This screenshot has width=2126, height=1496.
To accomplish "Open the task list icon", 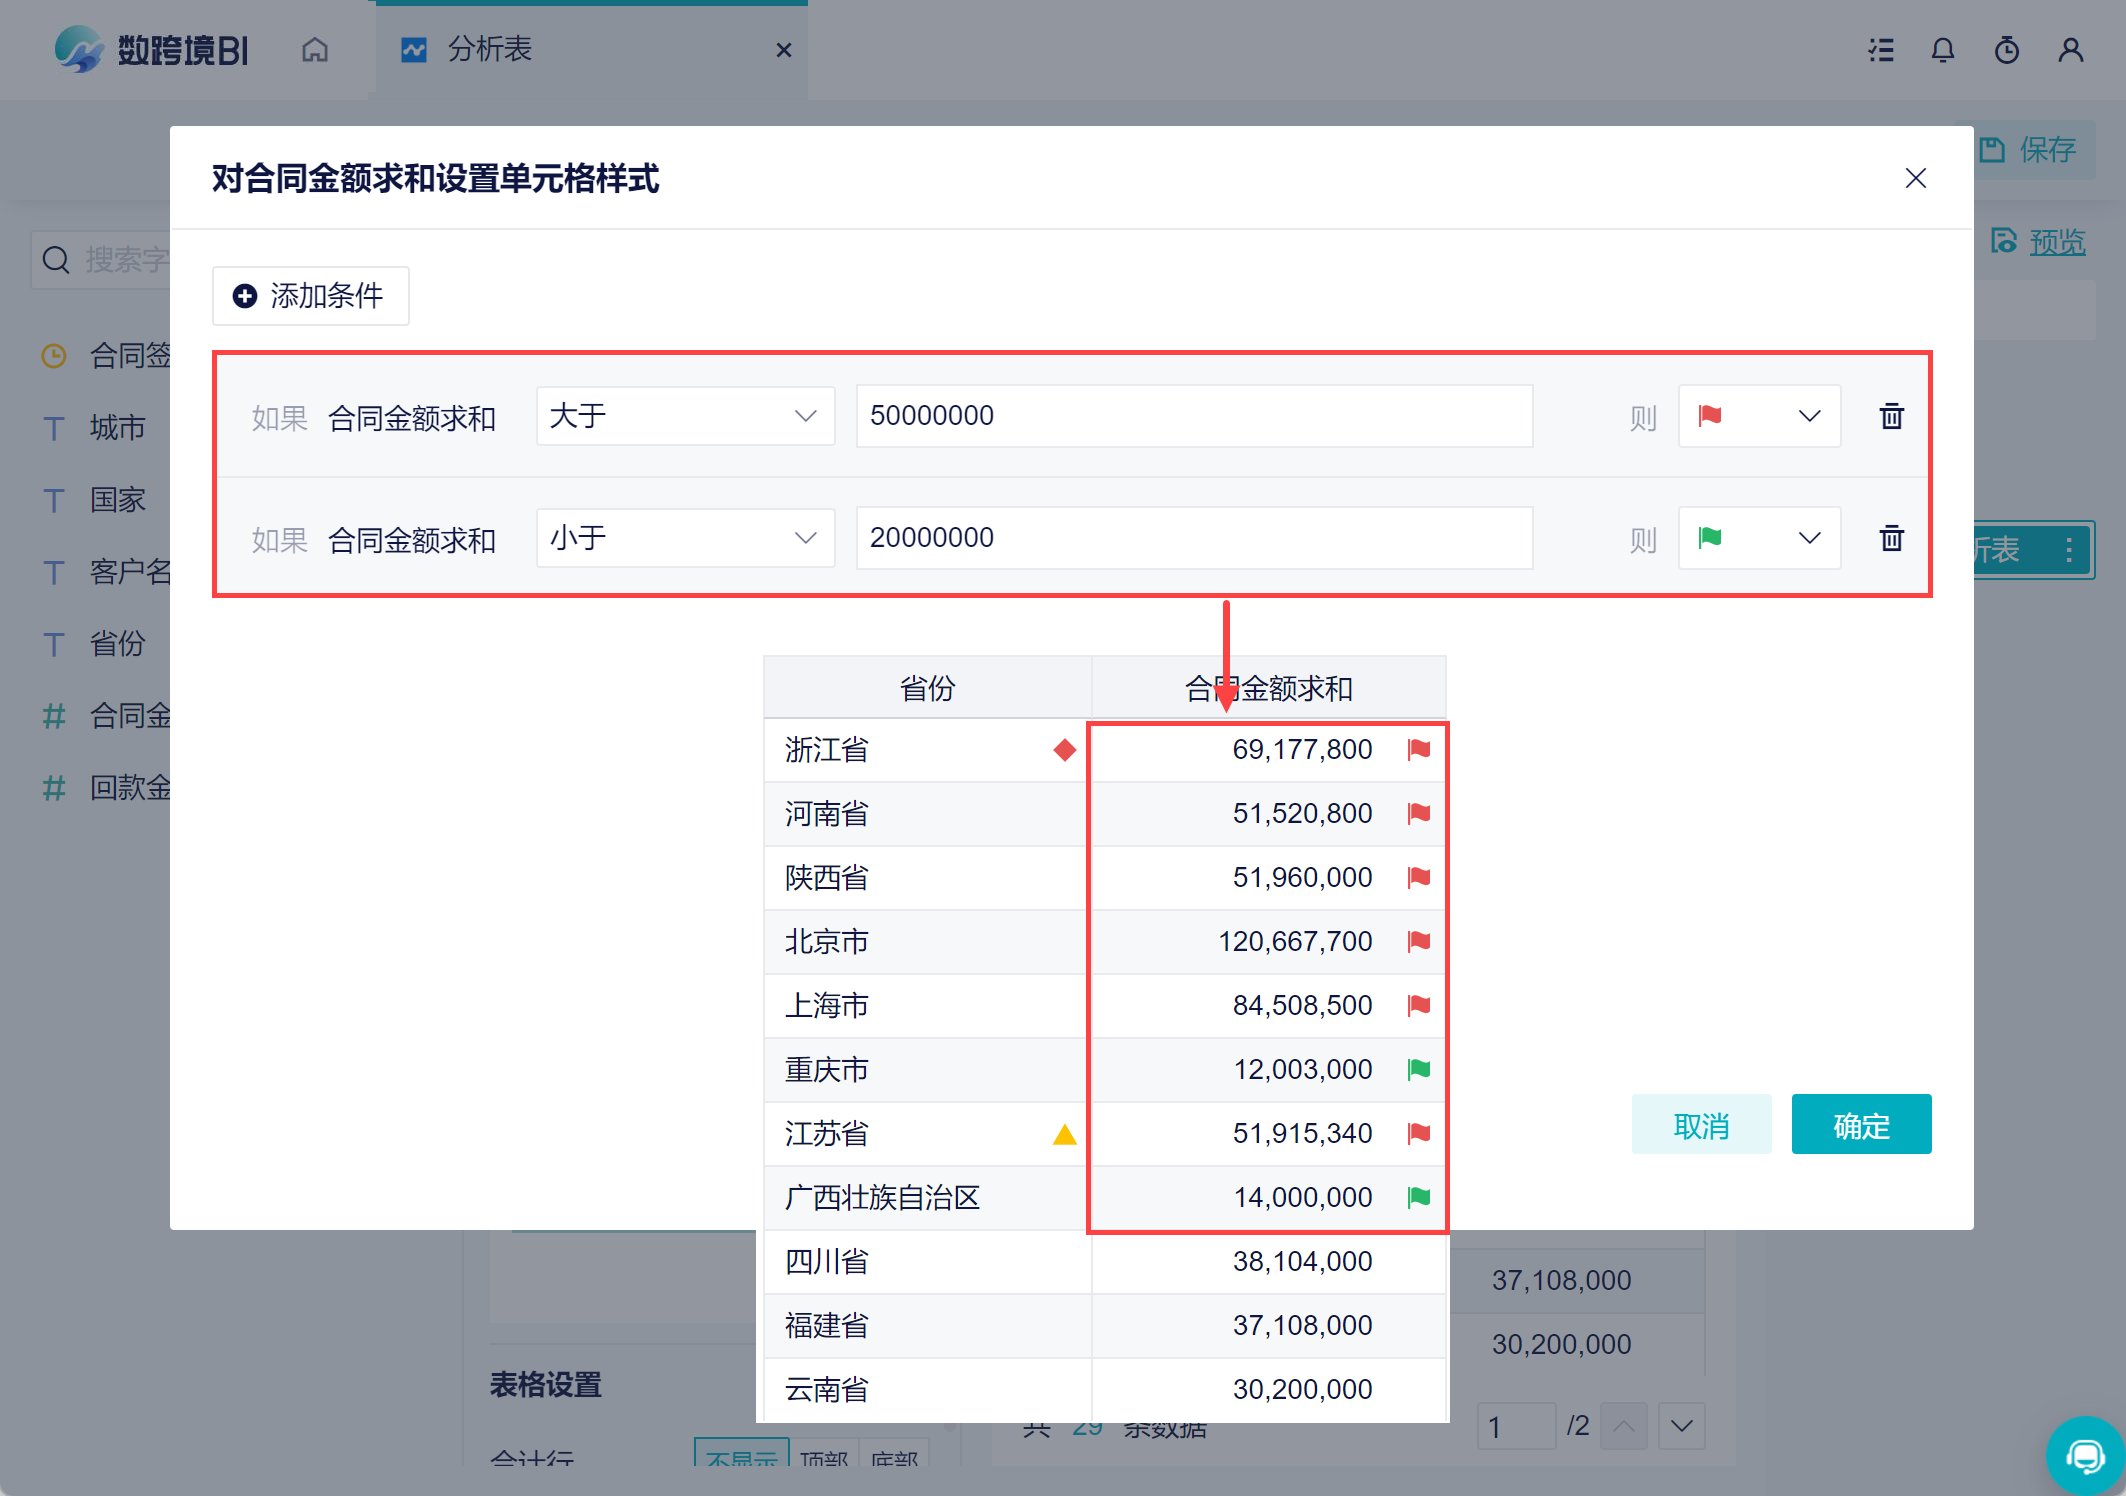I will [1881, 50].
